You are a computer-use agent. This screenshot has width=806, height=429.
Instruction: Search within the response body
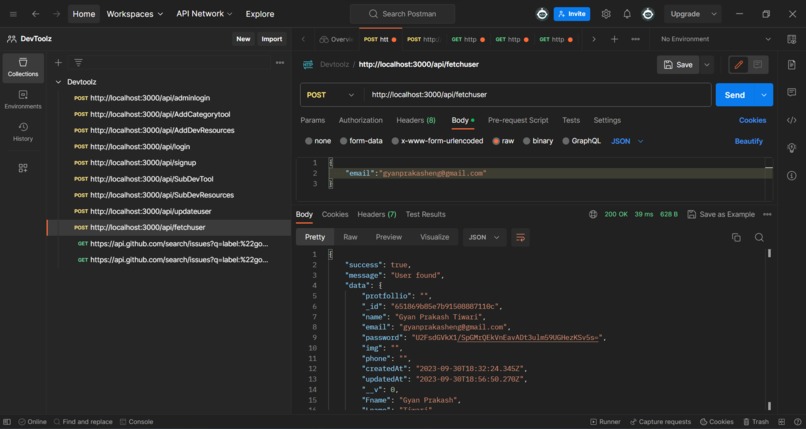pyautogui.click(x=759, y=237)
